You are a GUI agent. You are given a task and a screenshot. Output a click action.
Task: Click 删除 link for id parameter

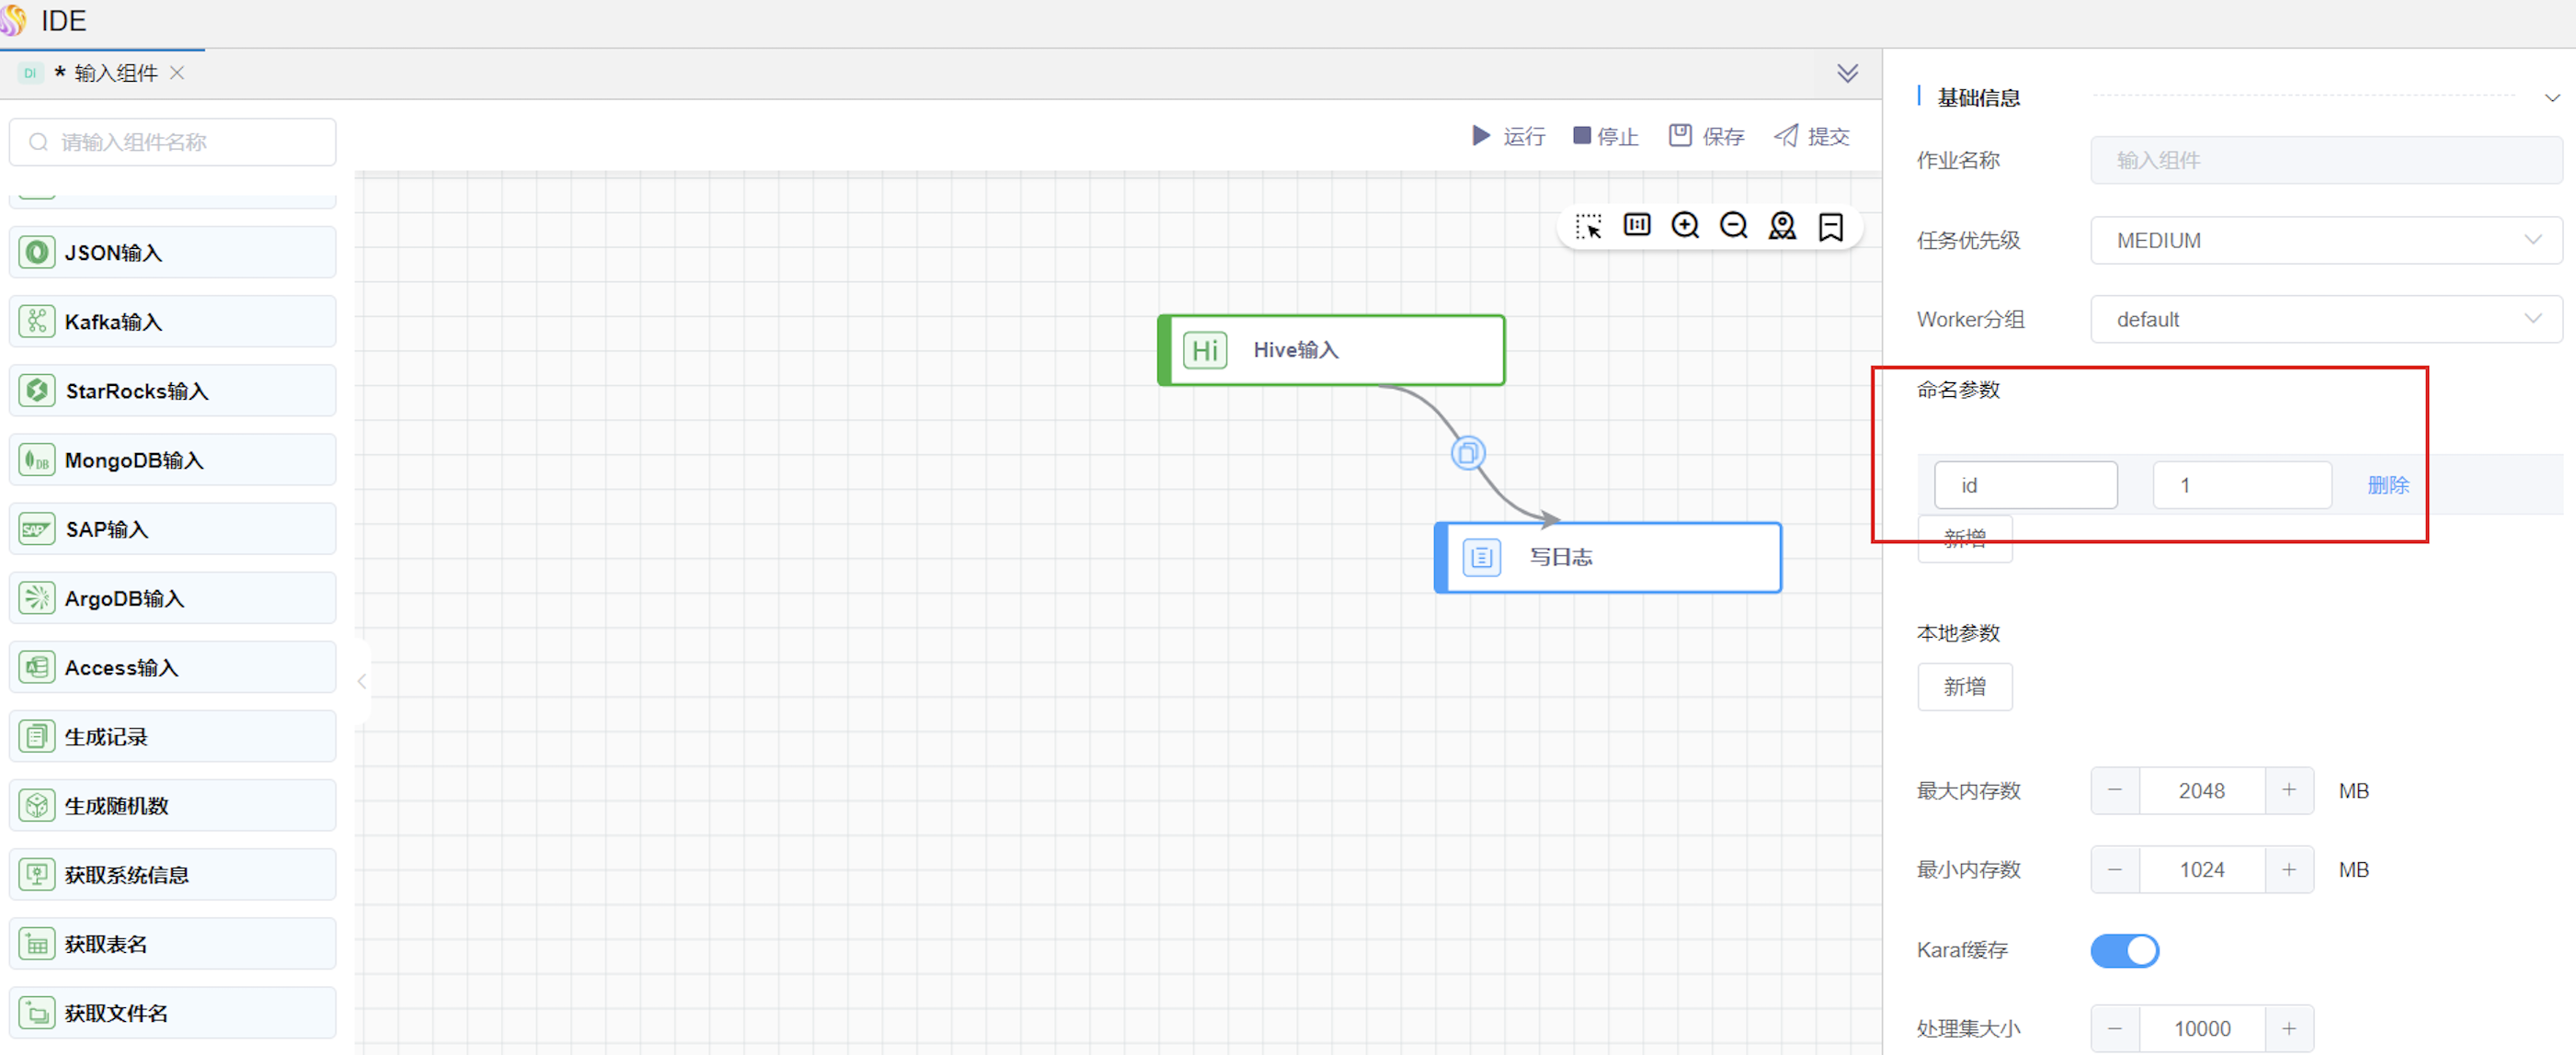click(x=2387, y=485)
